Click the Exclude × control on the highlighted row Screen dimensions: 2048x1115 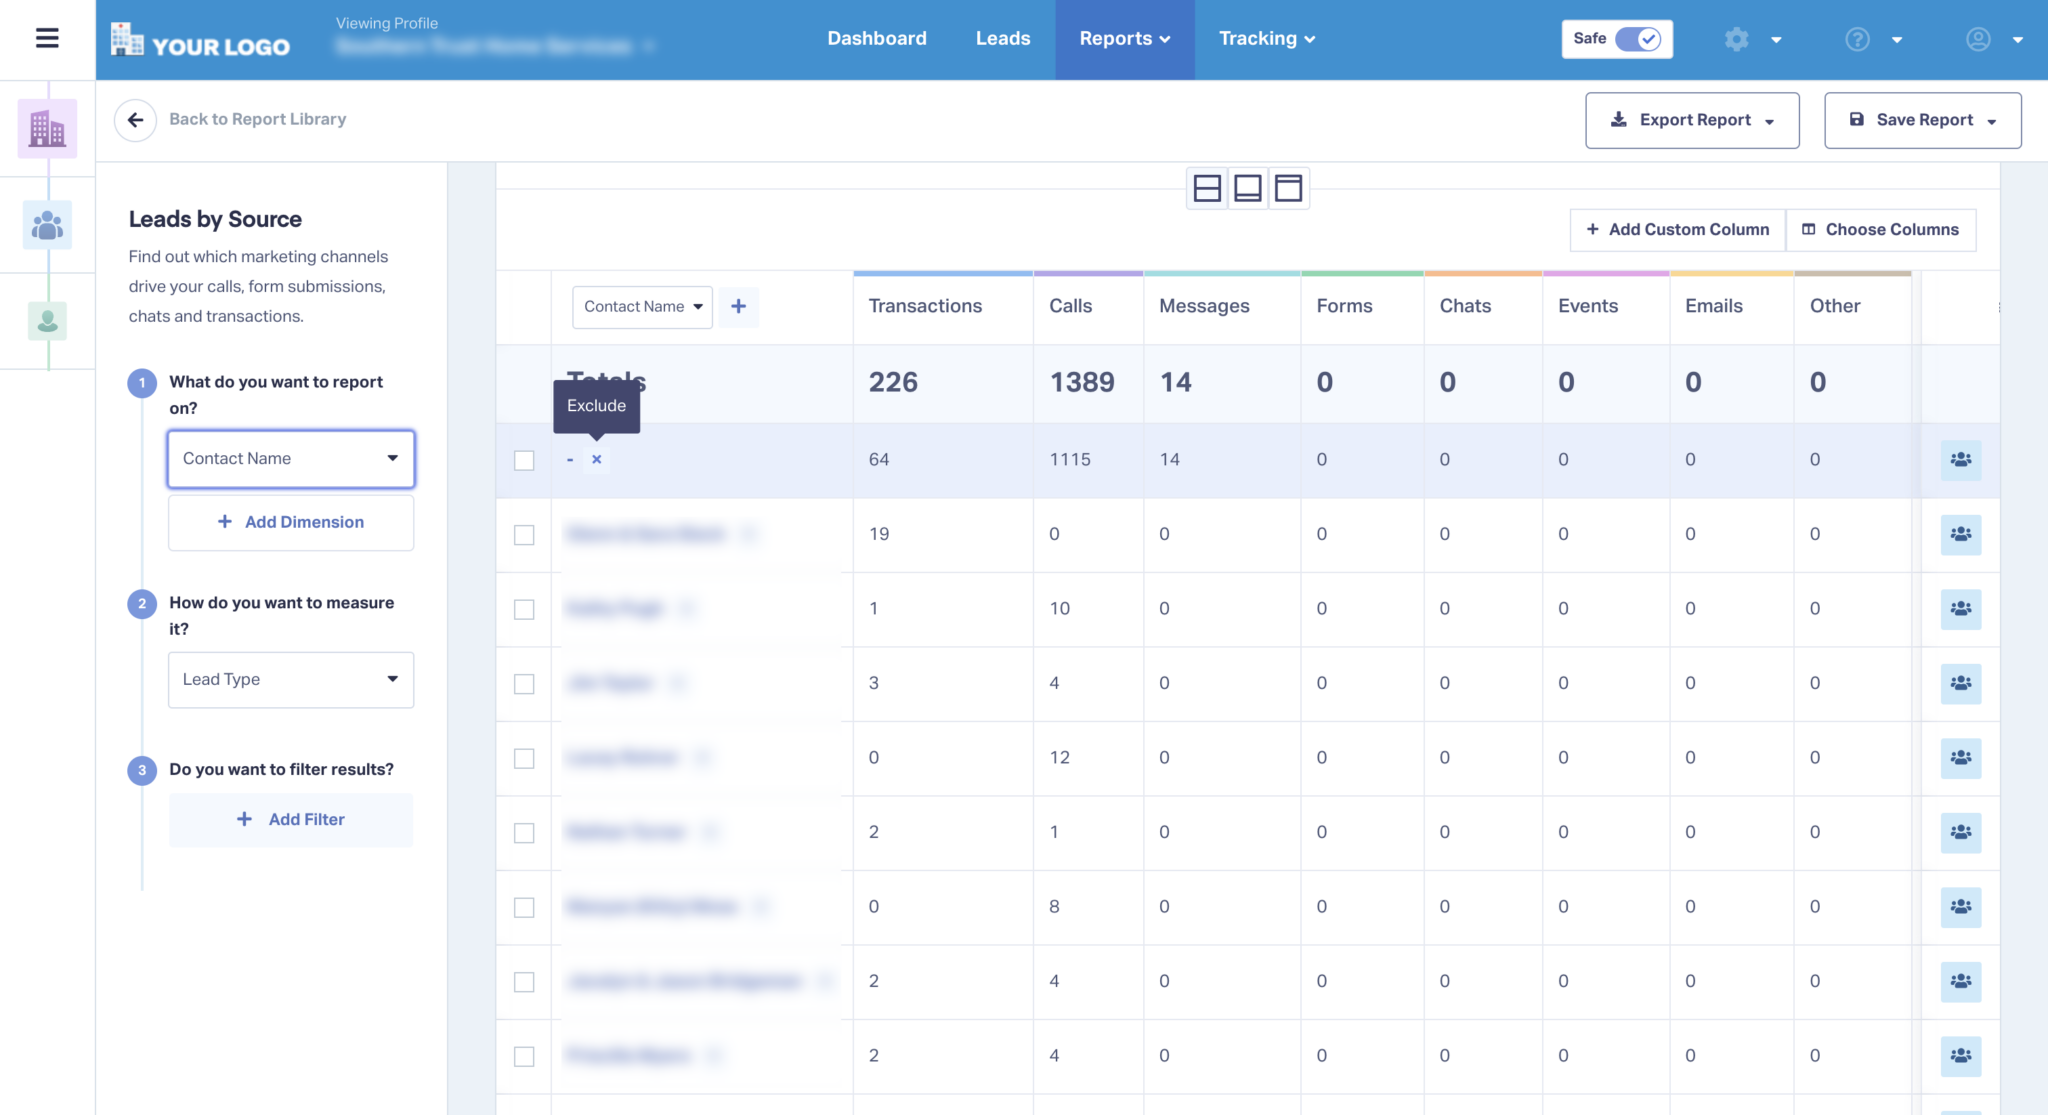click(x=596, y=459)
